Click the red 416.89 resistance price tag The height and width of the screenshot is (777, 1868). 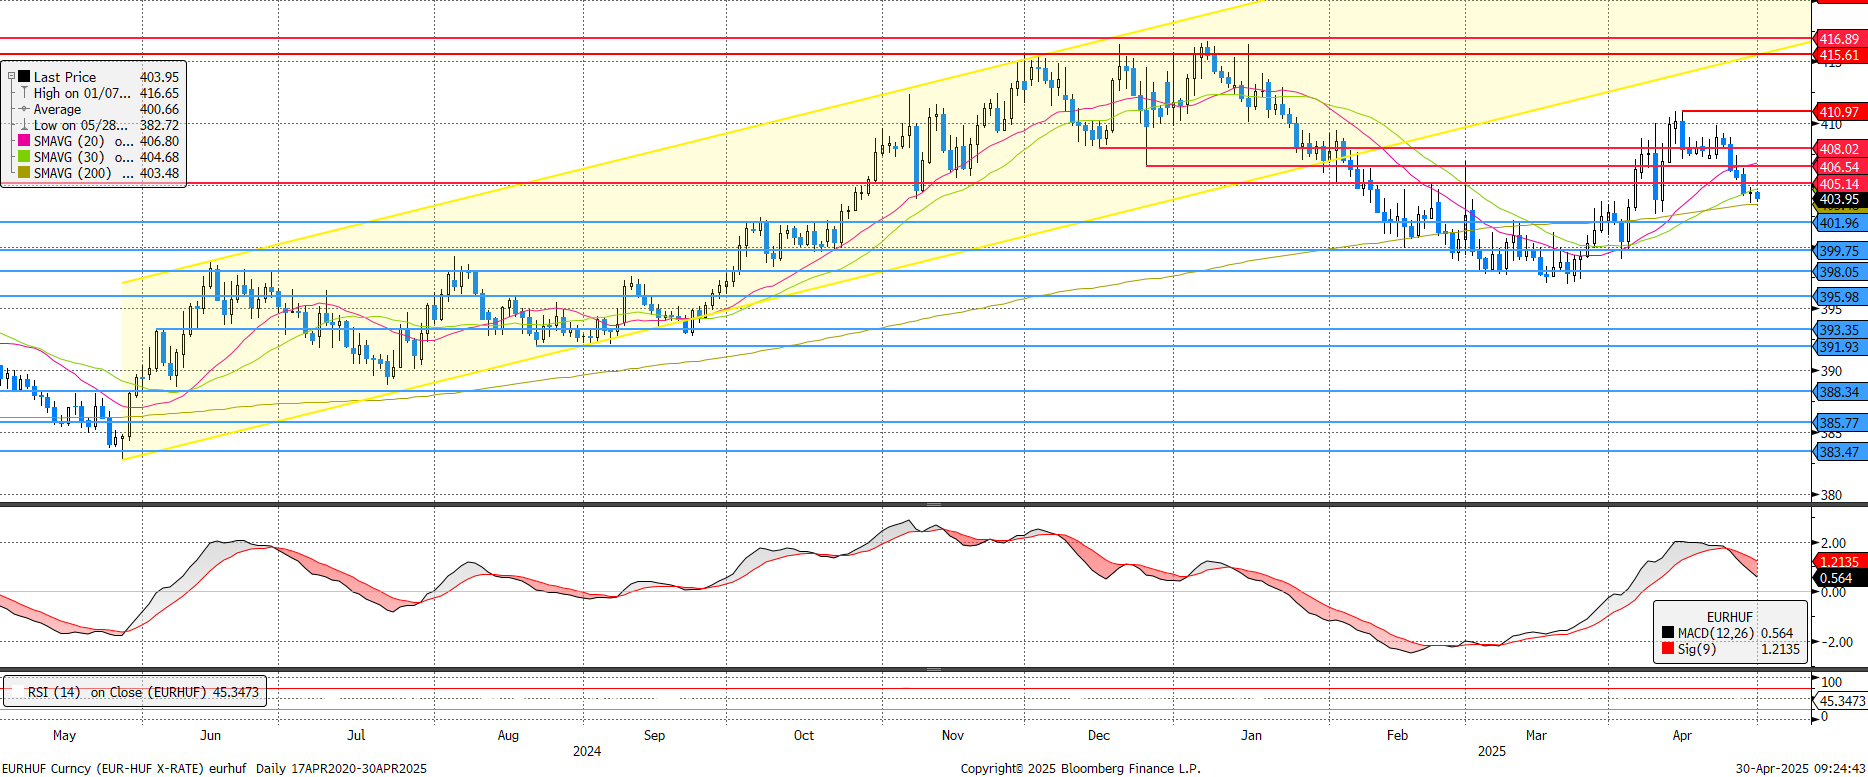pyautogui.click(x=1838, y=39)
